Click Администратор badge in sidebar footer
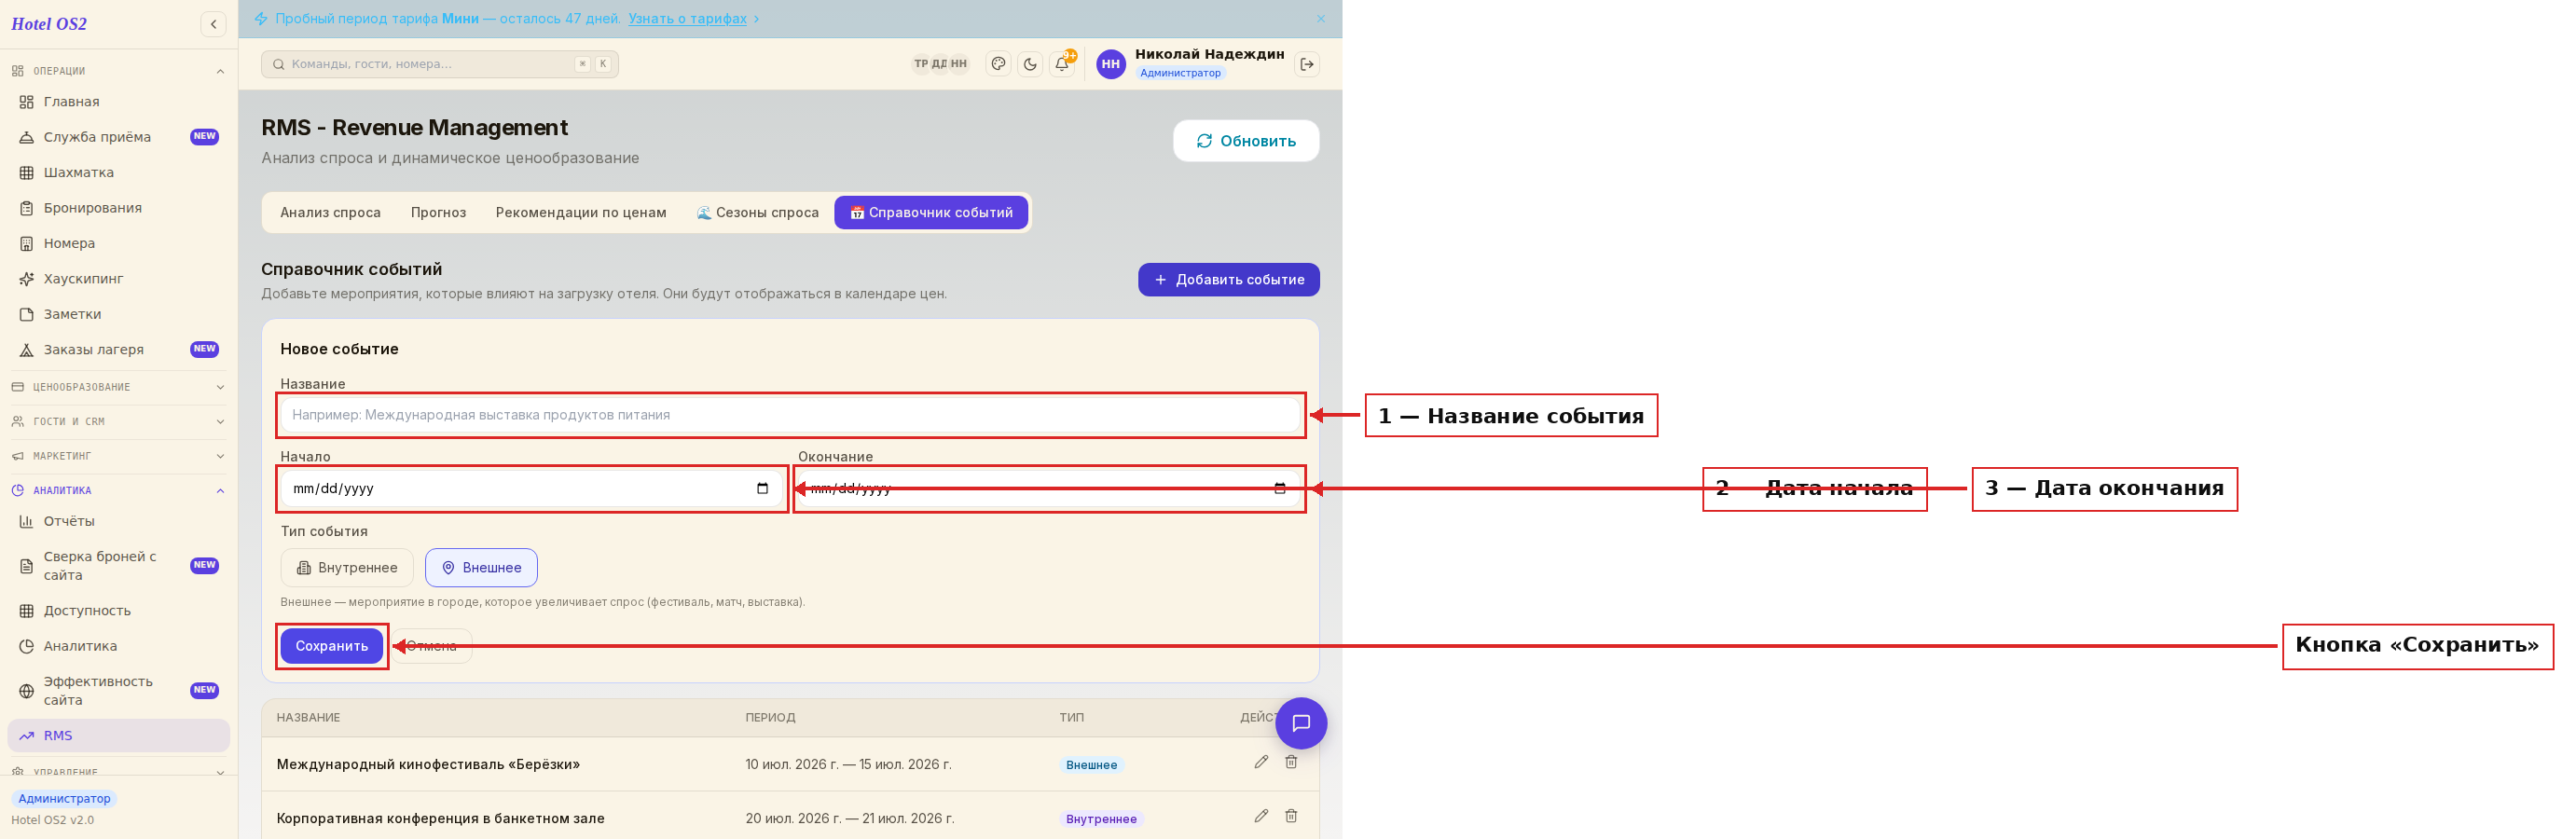Viewport: 2576px width, 839px height. coord(64,799)
